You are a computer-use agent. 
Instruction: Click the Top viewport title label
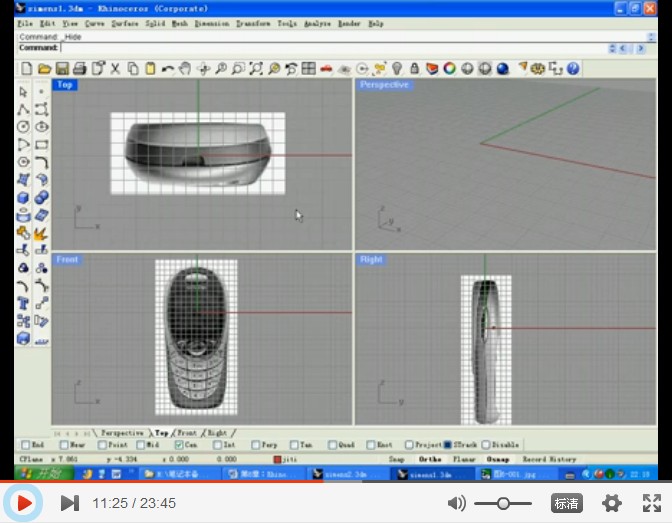click(65, 84)
